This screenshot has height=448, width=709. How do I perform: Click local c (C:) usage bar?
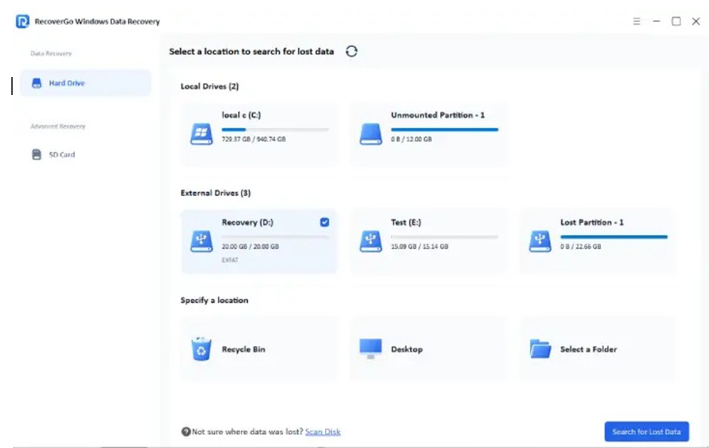[275, 130]
